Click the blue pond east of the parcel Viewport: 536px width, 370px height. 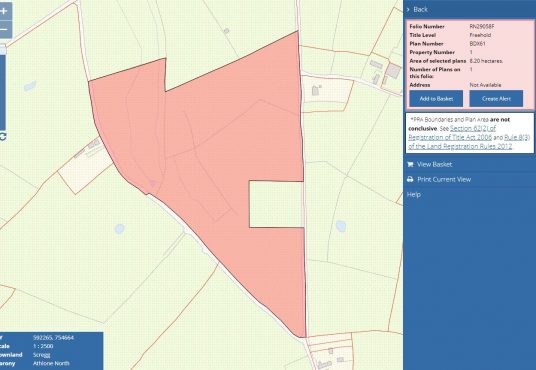tap(341, 226)
